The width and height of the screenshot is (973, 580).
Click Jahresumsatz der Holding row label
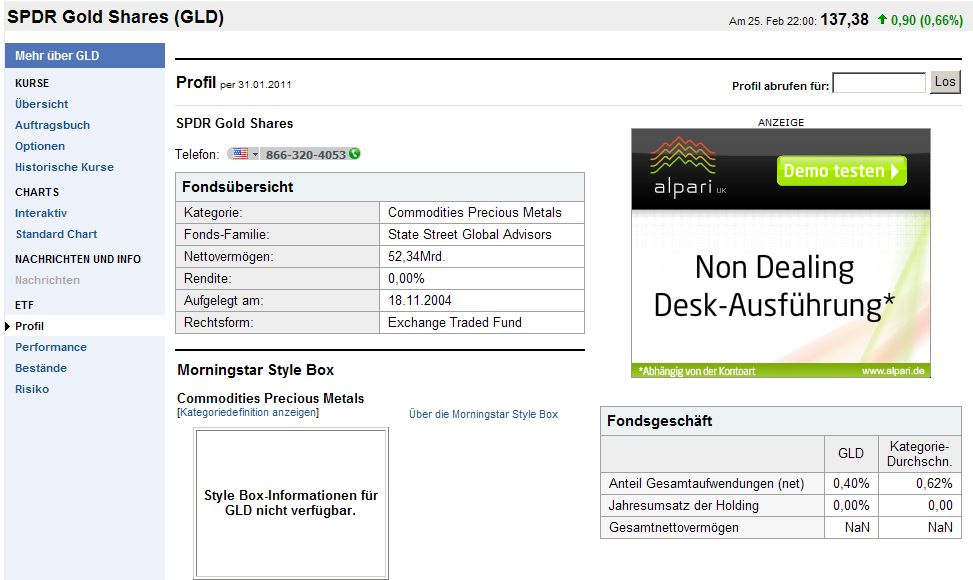click(x=683, y=506)
